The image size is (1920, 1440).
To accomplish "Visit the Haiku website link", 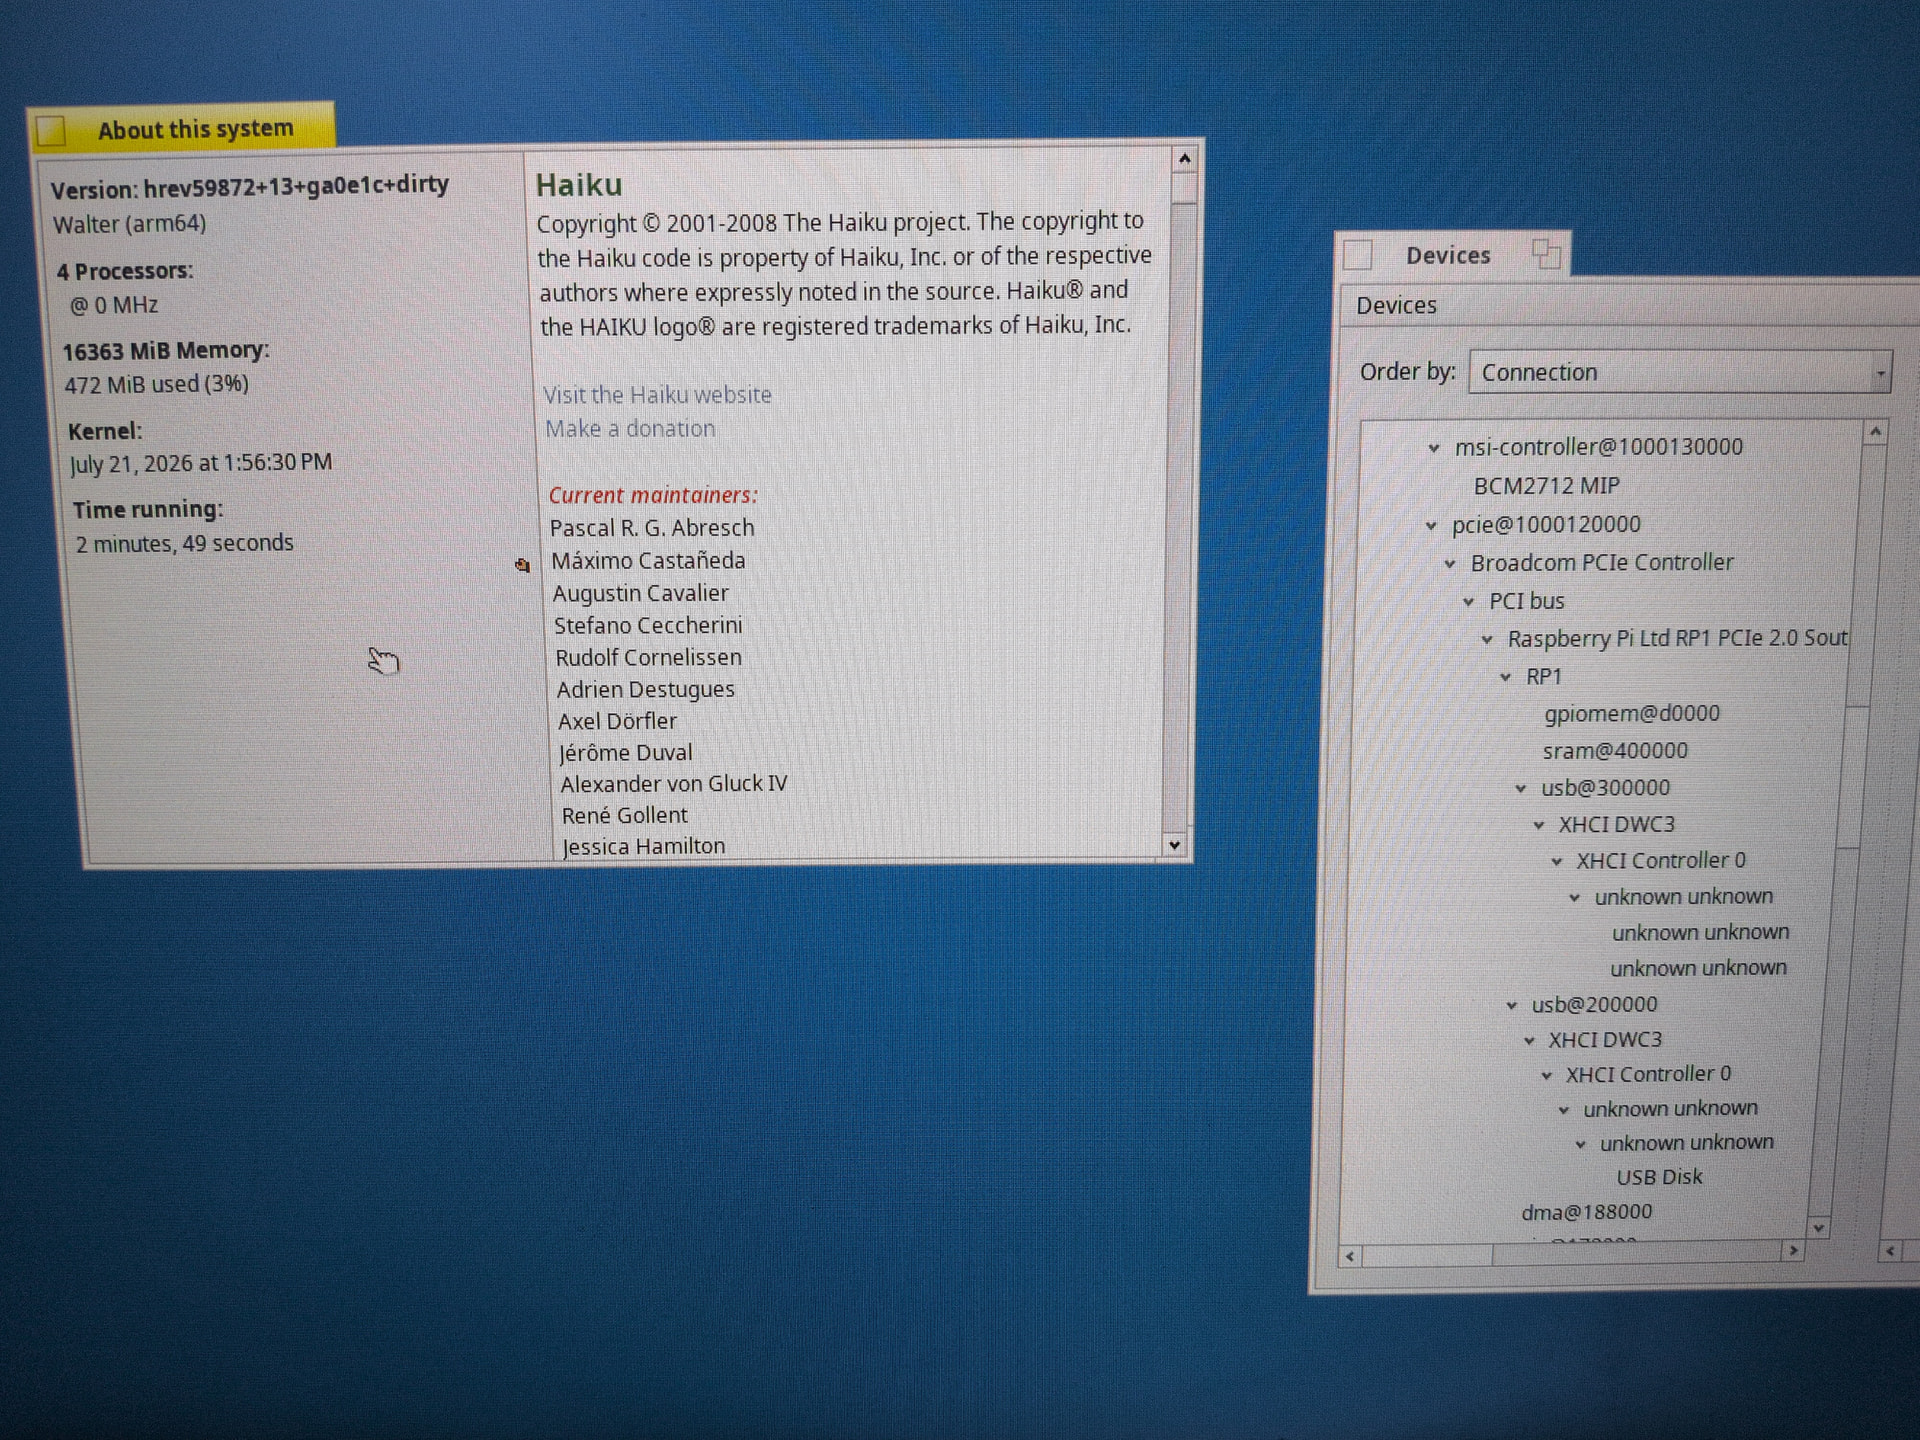I will point(657,395).
